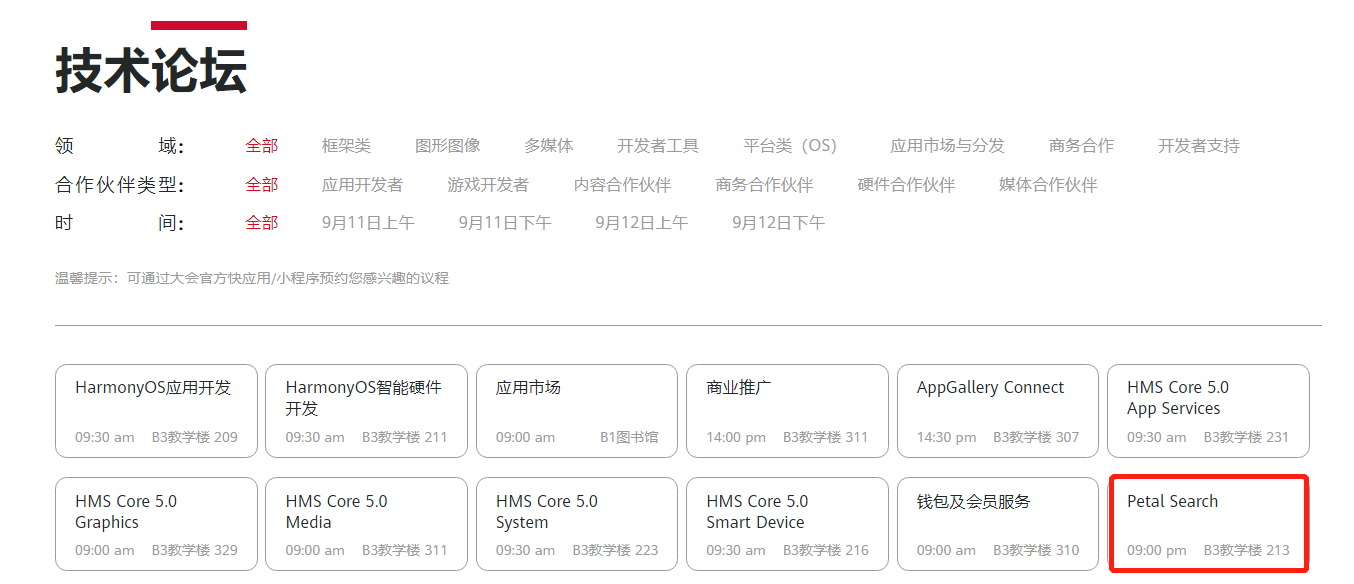Filter domain by 框架类
Viewport: 1354px width, 584px height.
pos(346,146)
